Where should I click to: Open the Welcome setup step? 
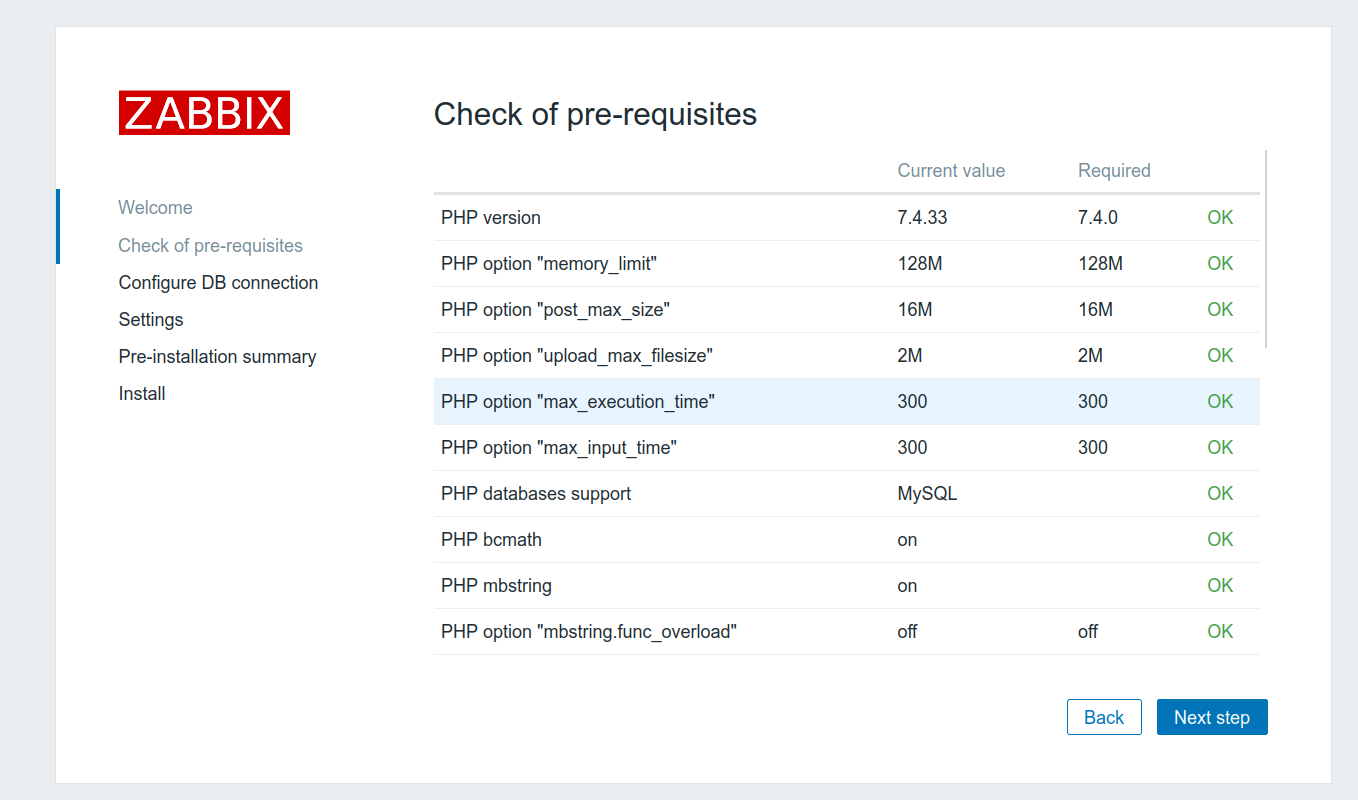point(155,208)
